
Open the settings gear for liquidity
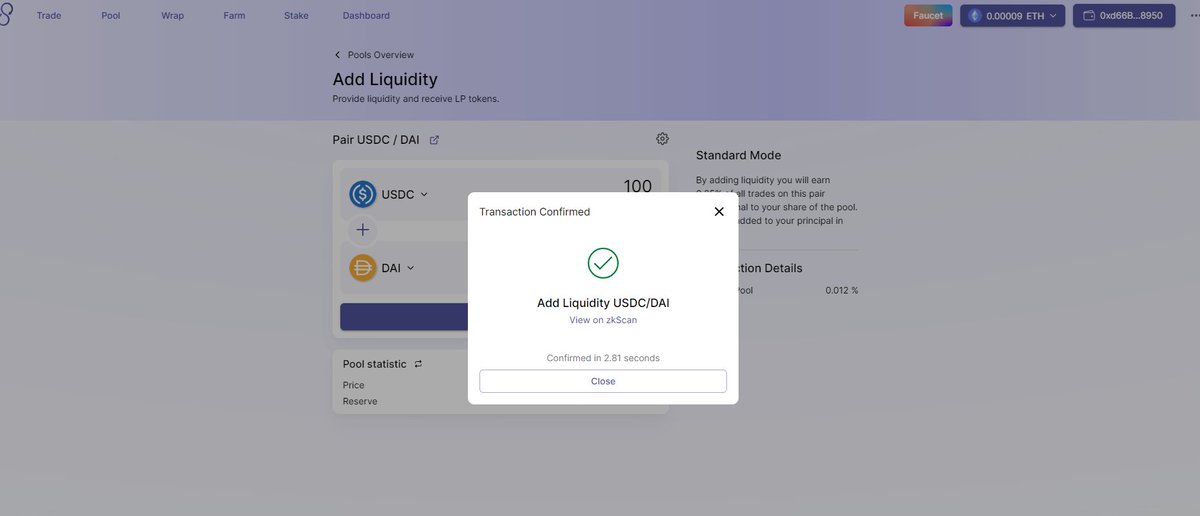click(x=662, y=139)
